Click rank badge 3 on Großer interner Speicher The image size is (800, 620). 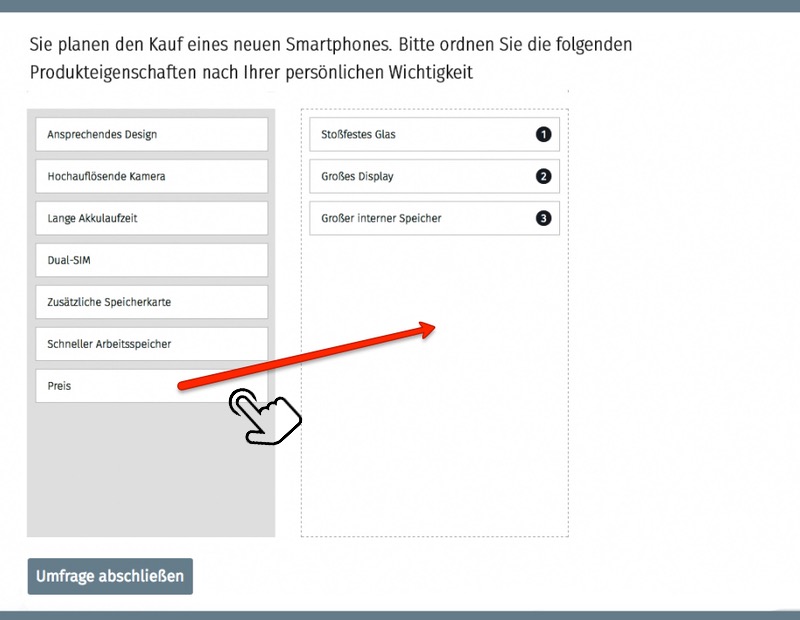[x=543, y=218]
